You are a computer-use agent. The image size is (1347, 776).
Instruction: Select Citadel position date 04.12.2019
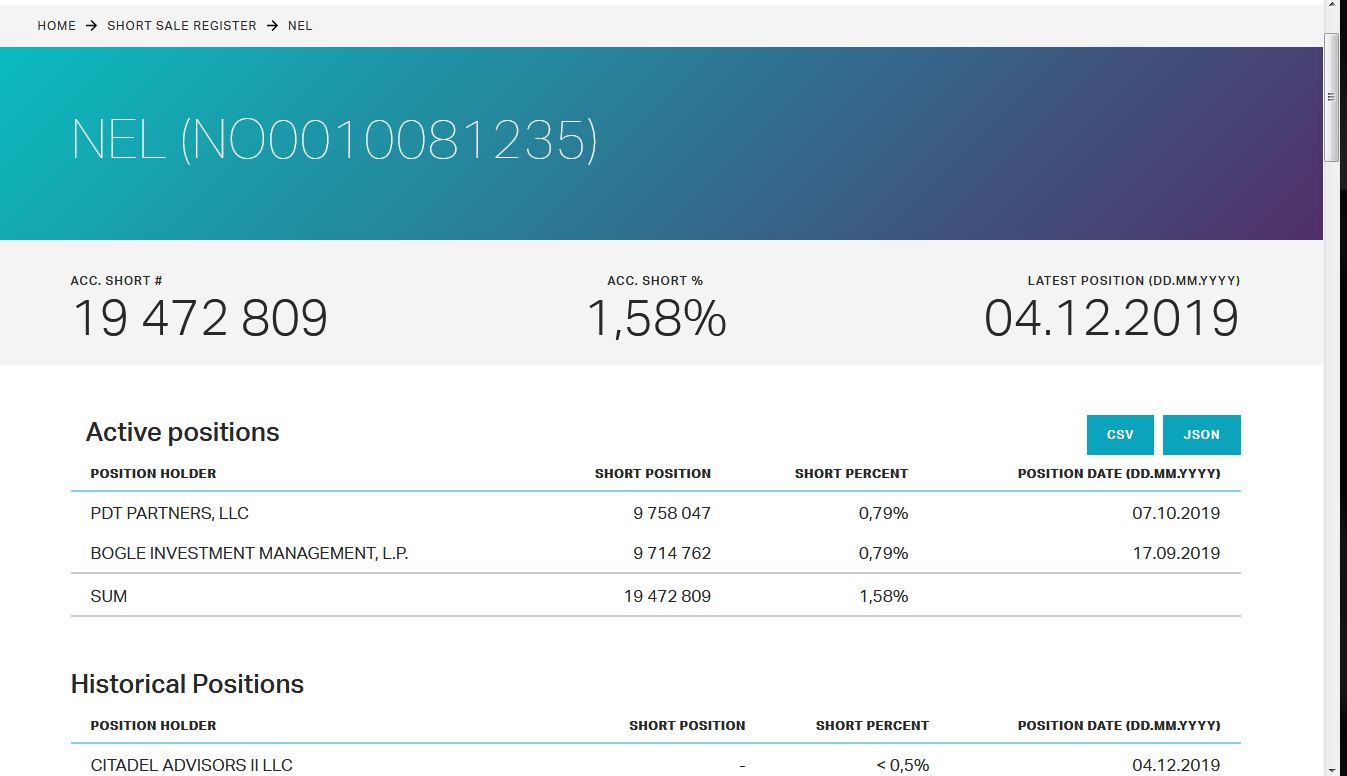tap(1176, 766)
